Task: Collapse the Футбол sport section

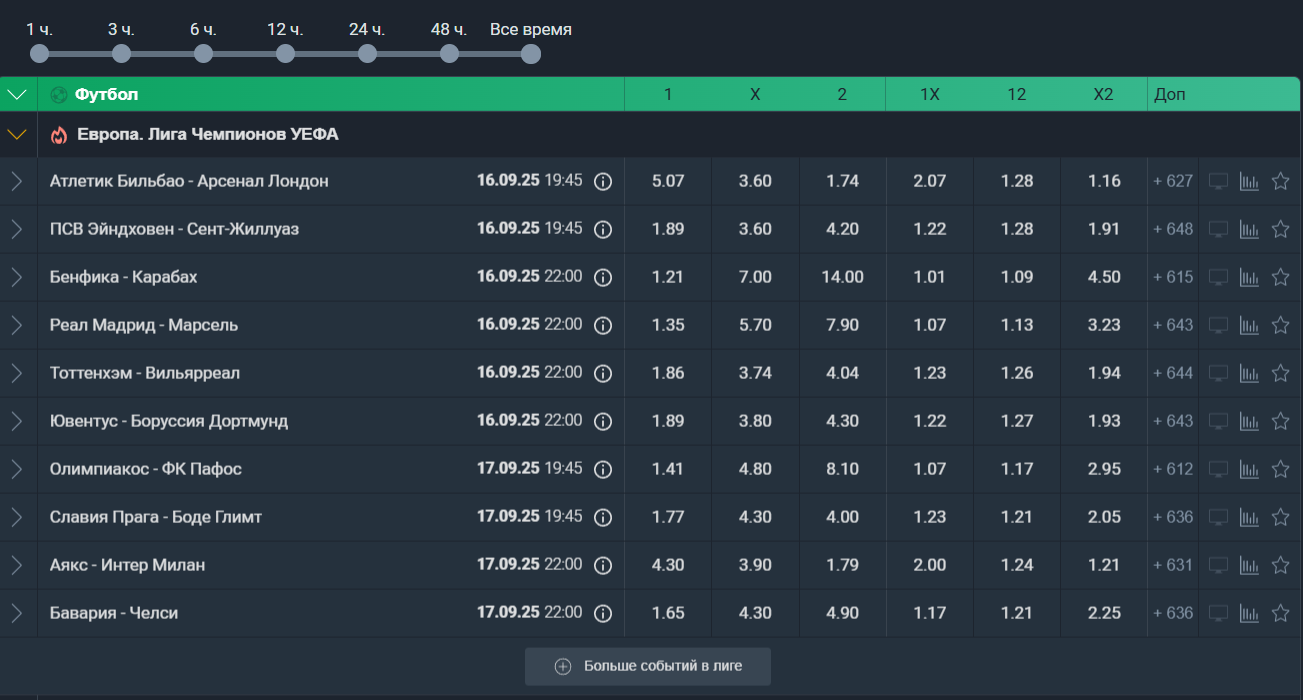Action: click(x=17, y=95)
